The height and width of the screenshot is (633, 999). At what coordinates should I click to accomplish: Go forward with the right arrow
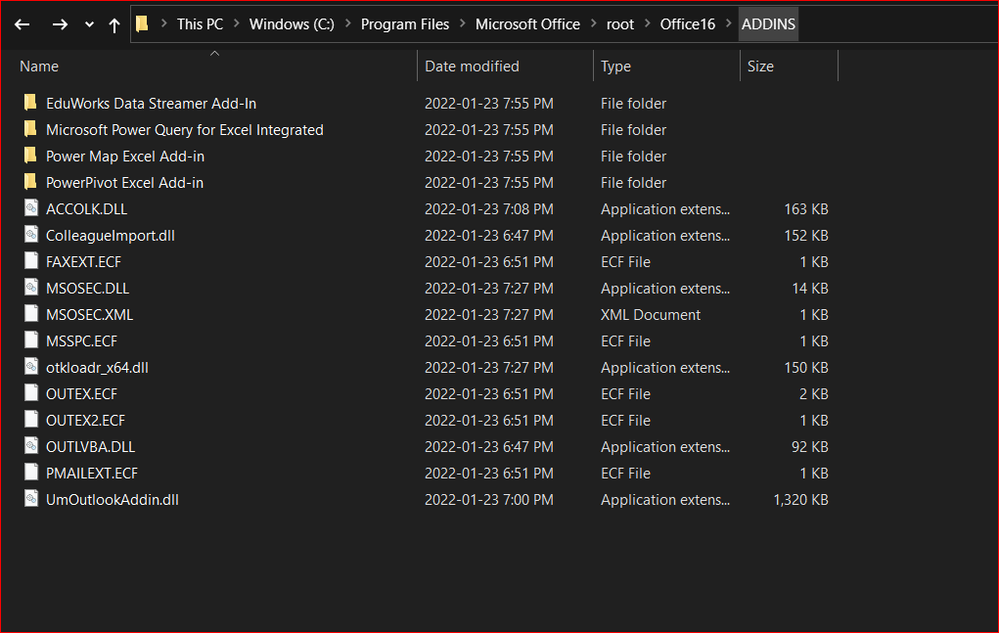pyautogui.click(x=60, y=25)
